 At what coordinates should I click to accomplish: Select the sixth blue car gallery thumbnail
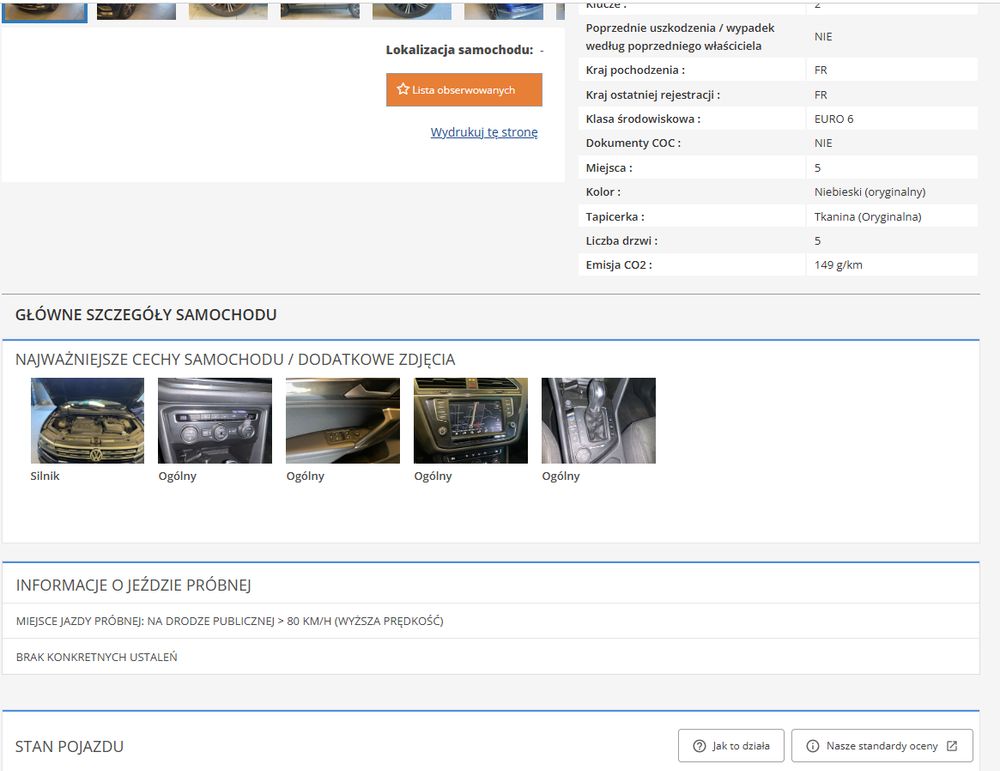(x=504, y=11)
